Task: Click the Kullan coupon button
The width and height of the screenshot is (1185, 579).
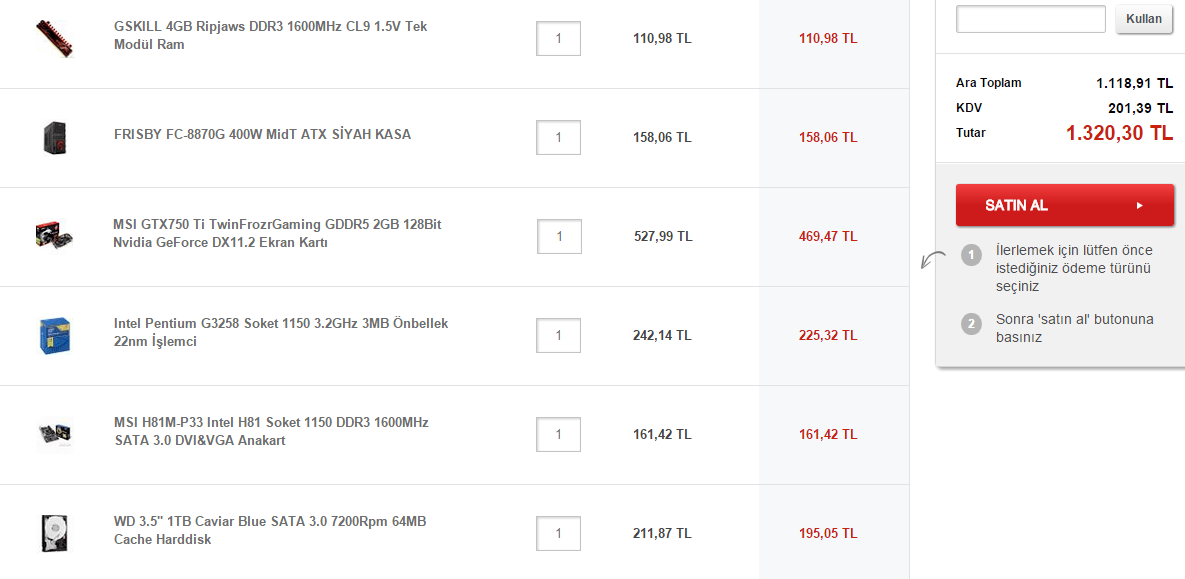Action: click(x=1144, y=19)
